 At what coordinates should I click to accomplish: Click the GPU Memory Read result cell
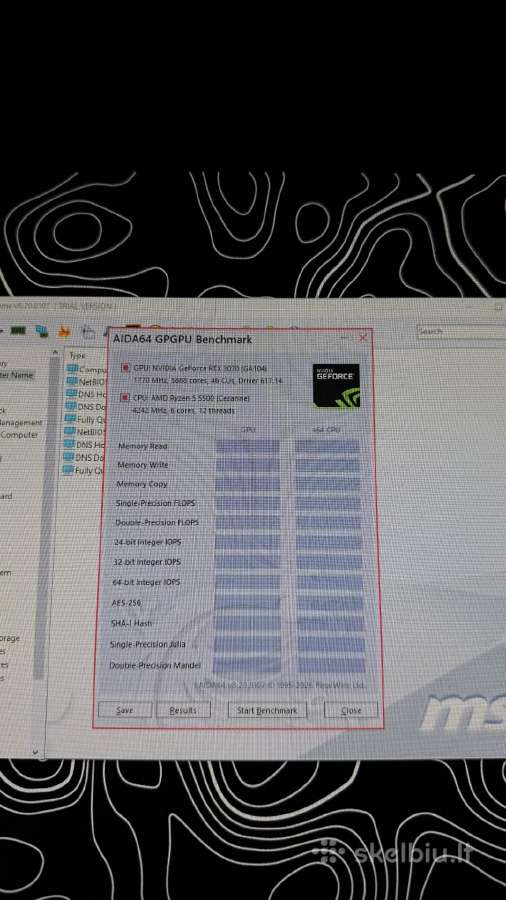coord(247,447)
